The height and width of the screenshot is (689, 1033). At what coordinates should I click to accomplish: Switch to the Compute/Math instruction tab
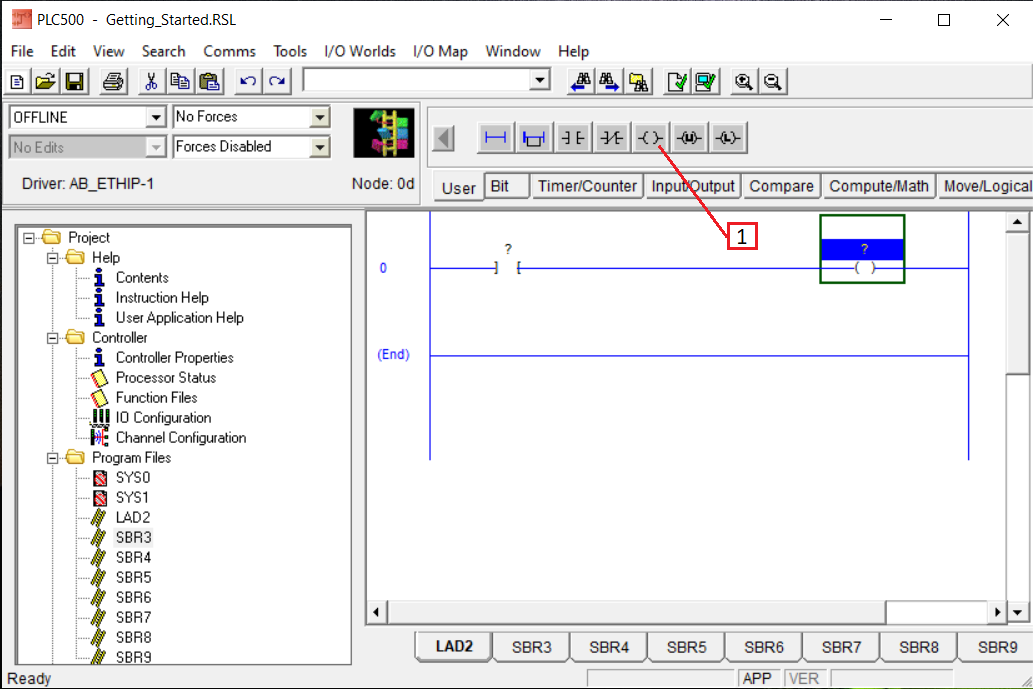[x=879, y=186]
